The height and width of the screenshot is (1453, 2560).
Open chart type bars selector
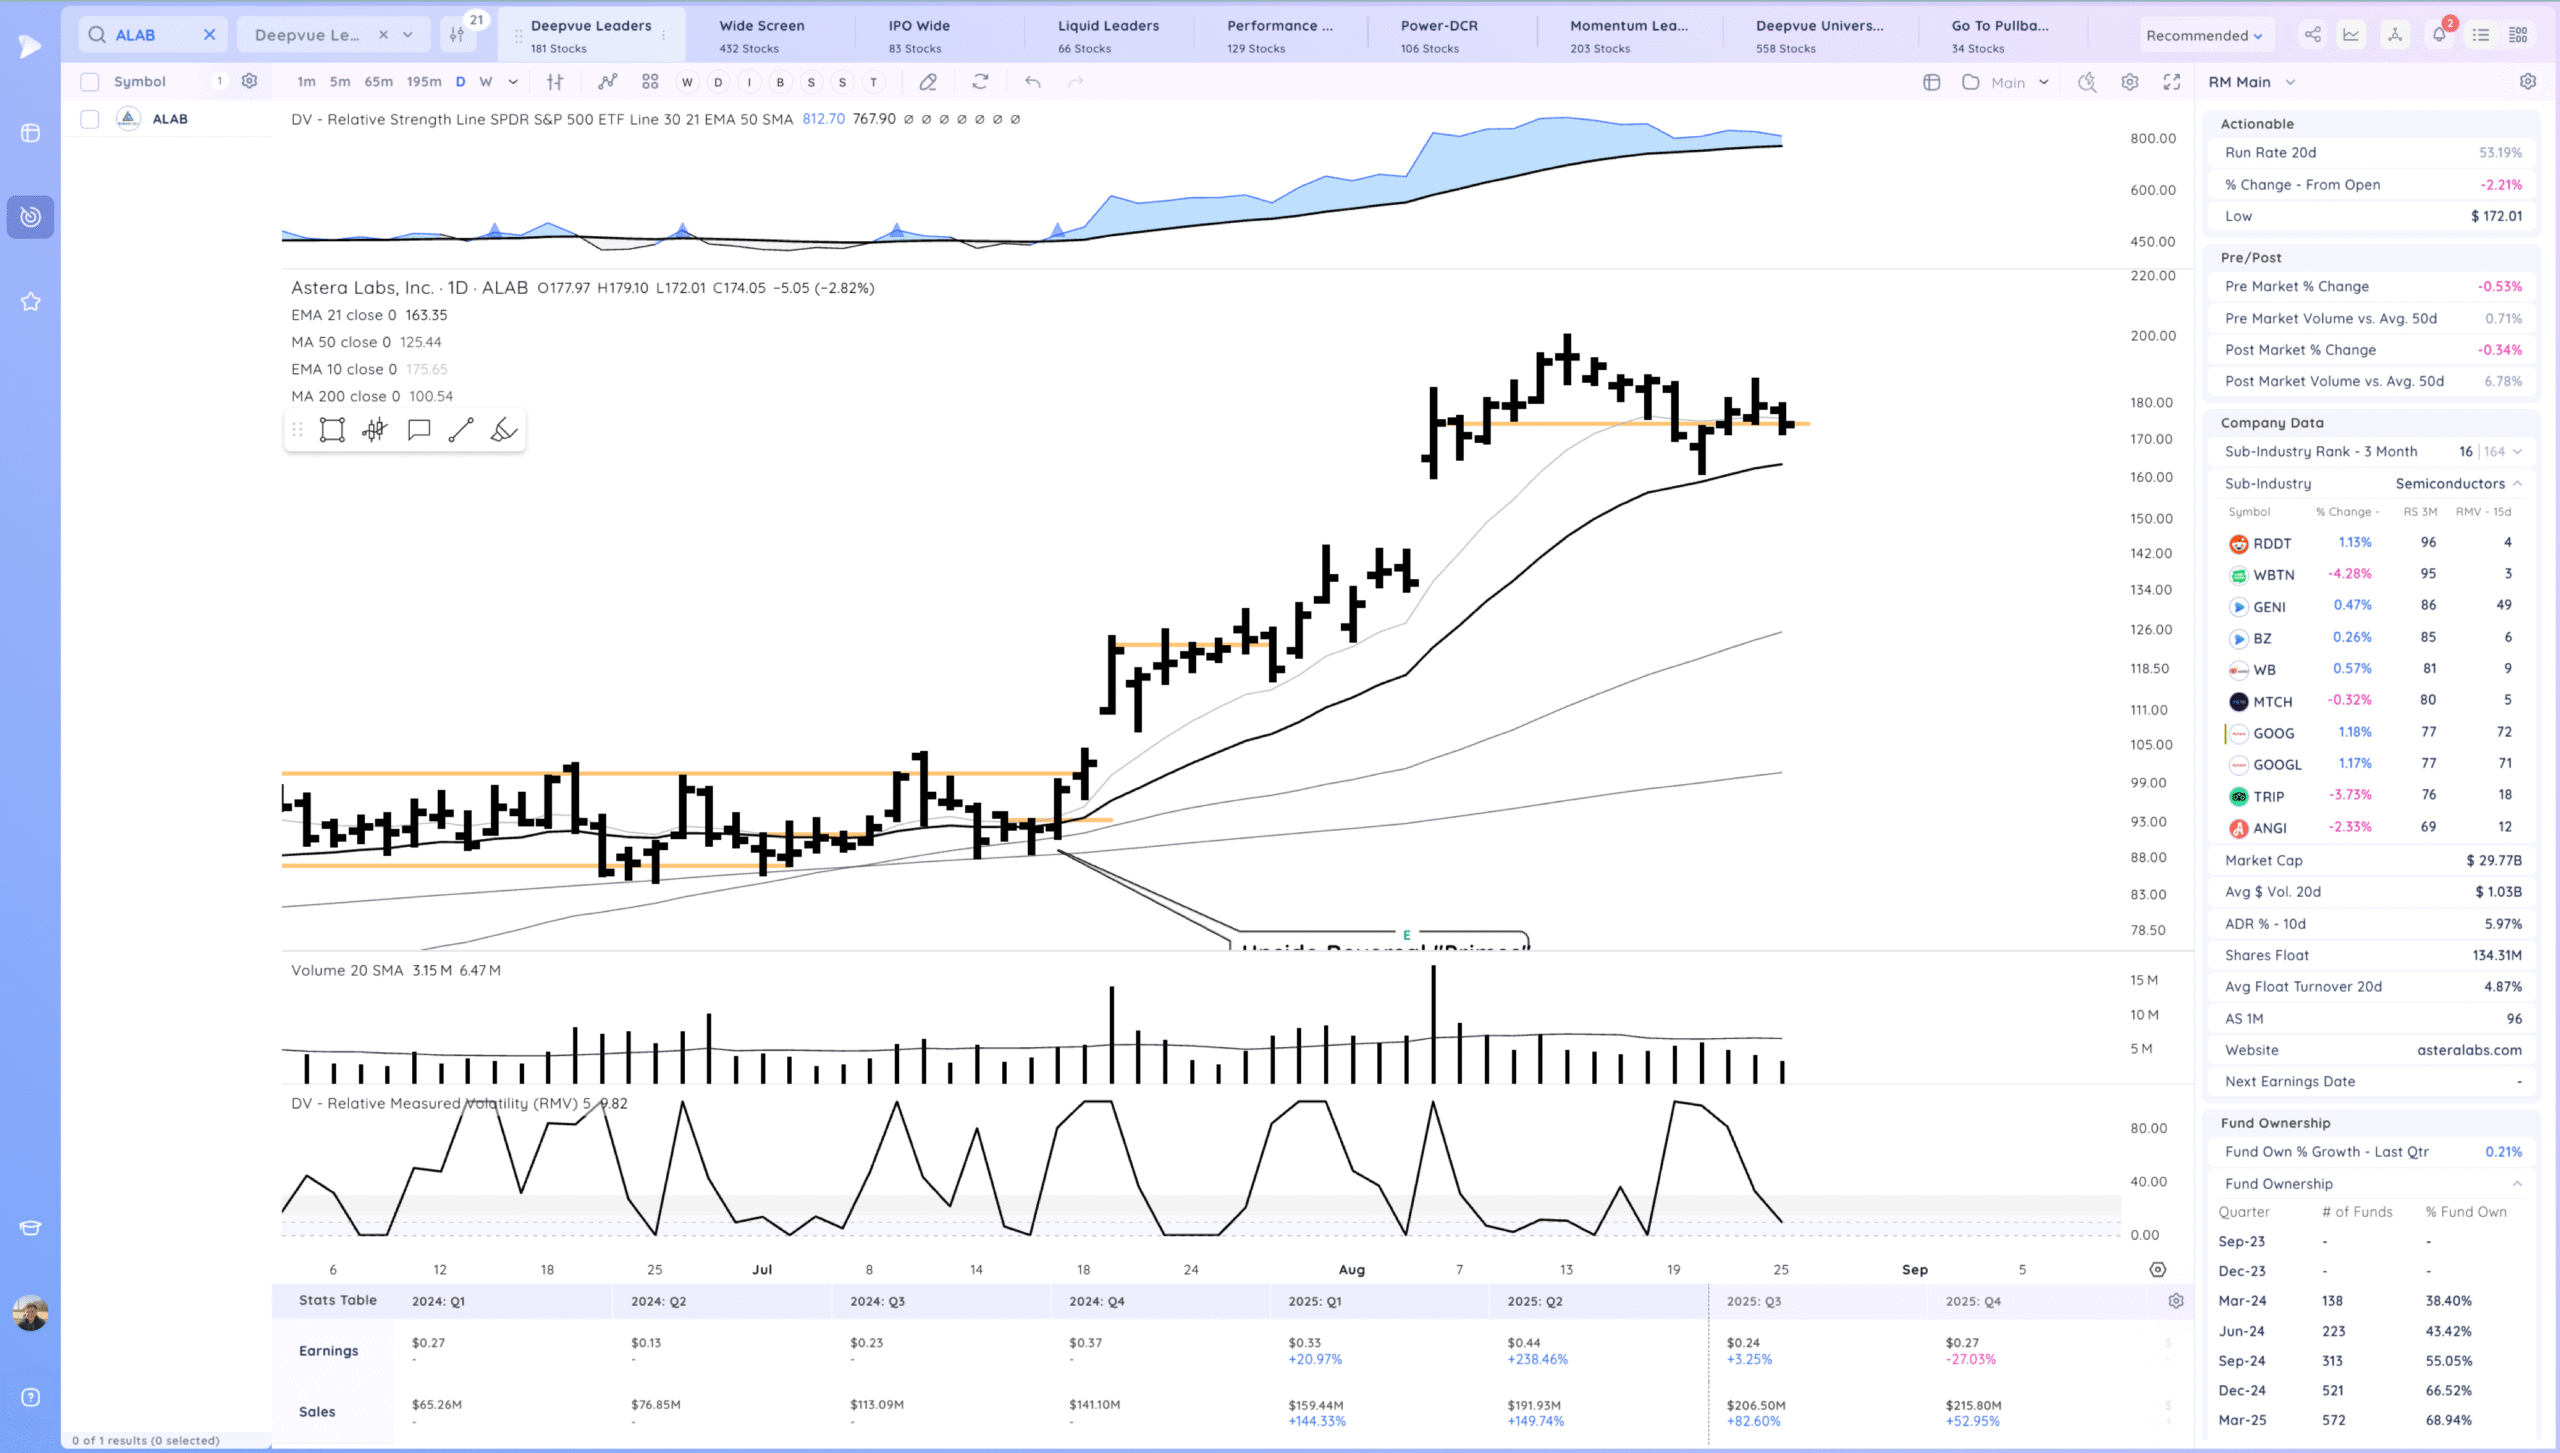pyautogui.click(x=555, y=82)
